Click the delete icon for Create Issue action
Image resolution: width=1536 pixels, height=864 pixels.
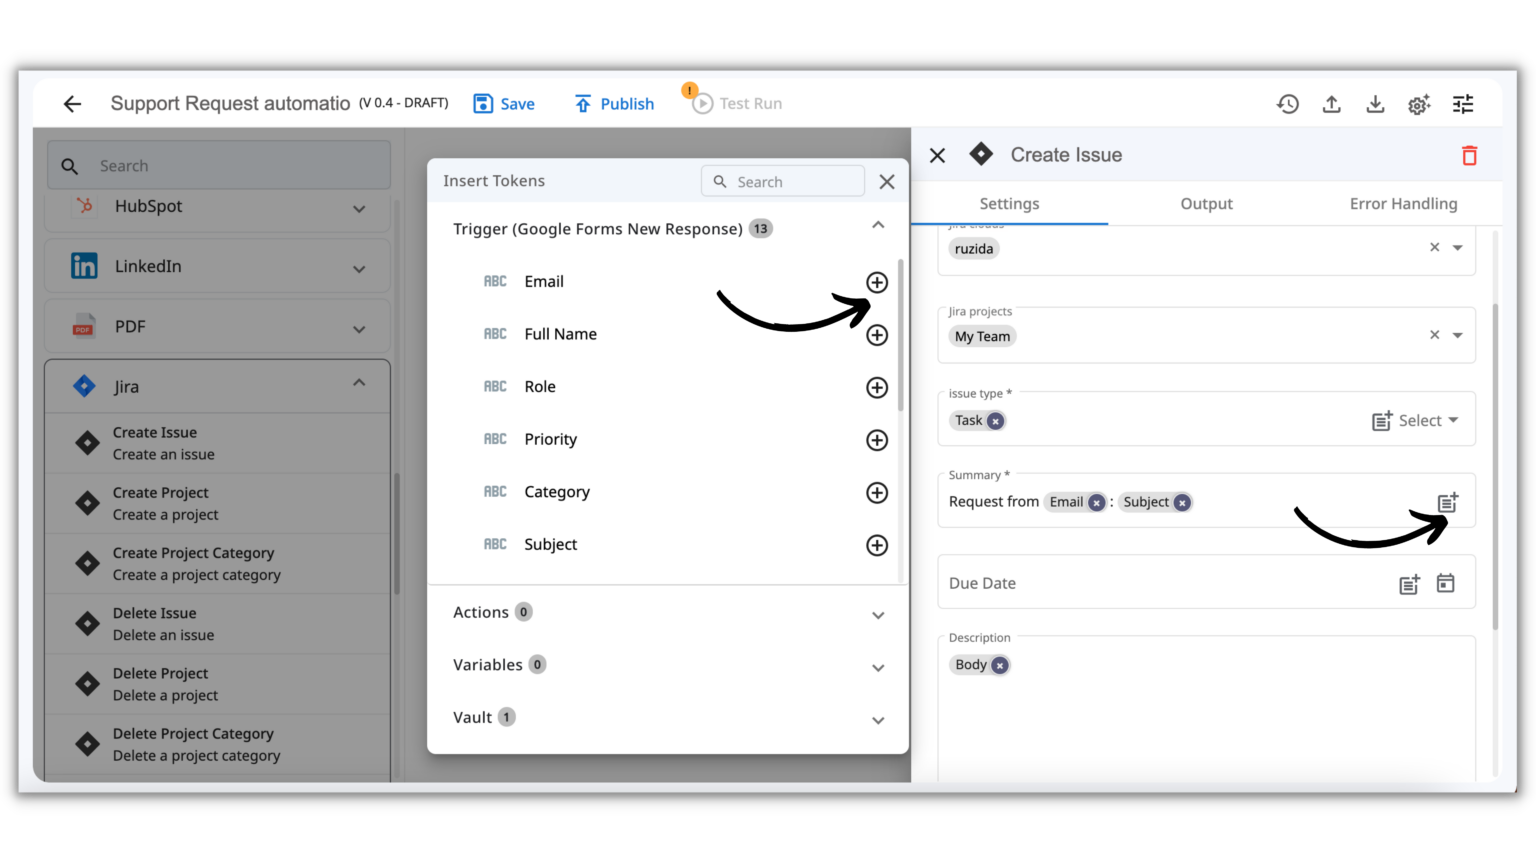pos(1469,155)
